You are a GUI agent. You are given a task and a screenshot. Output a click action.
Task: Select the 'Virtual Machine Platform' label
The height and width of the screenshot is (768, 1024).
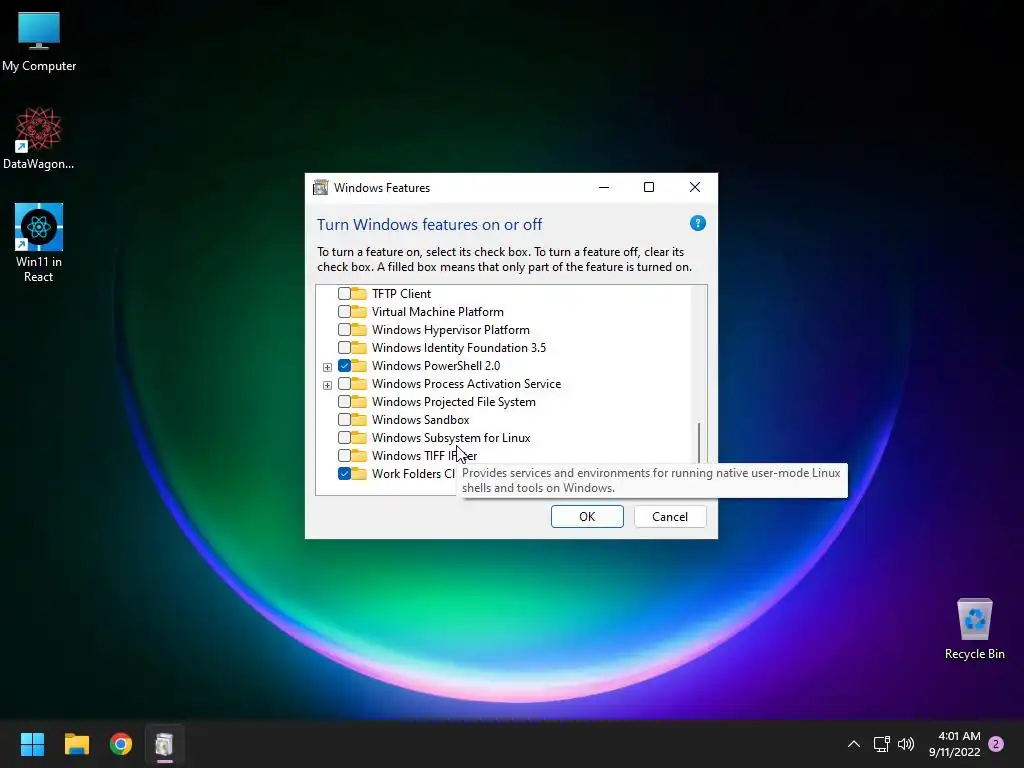click(438, 312)
